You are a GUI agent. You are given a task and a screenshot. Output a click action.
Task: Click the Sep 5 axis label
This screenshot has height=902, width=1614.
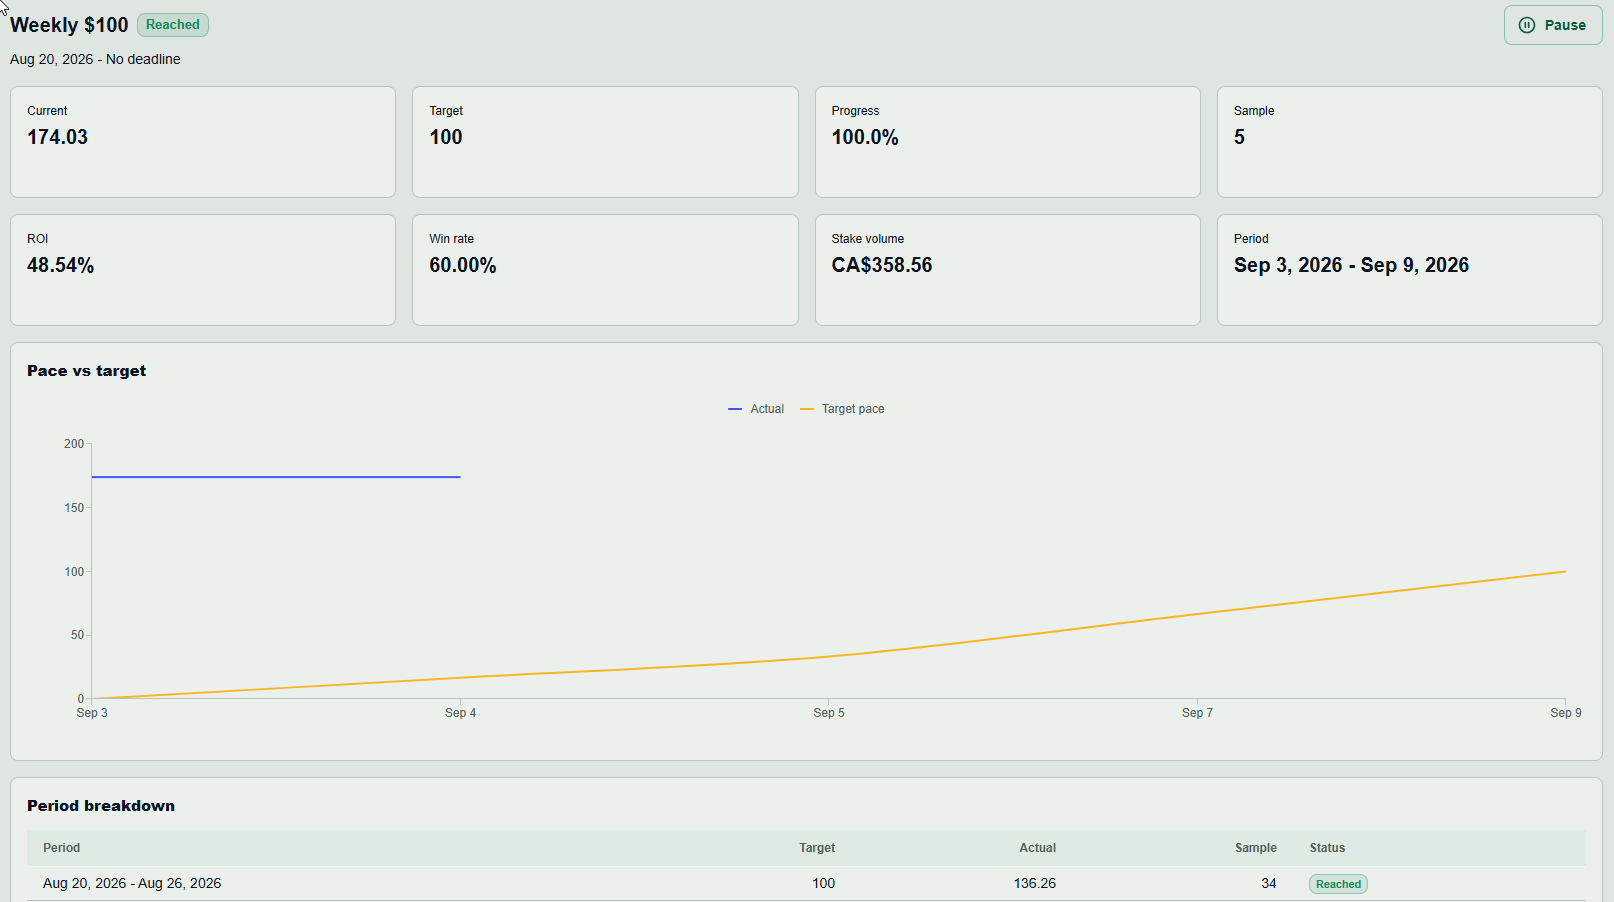click(829, 713)
